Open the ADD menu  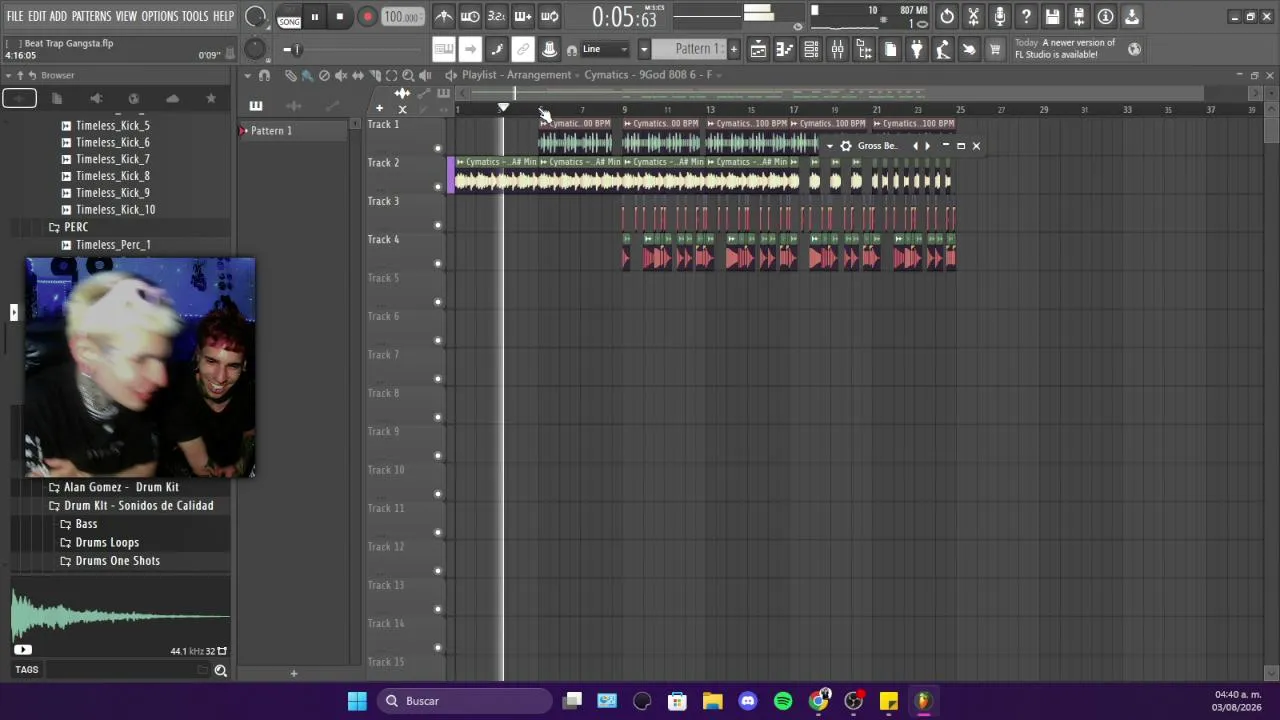(58, 16)
